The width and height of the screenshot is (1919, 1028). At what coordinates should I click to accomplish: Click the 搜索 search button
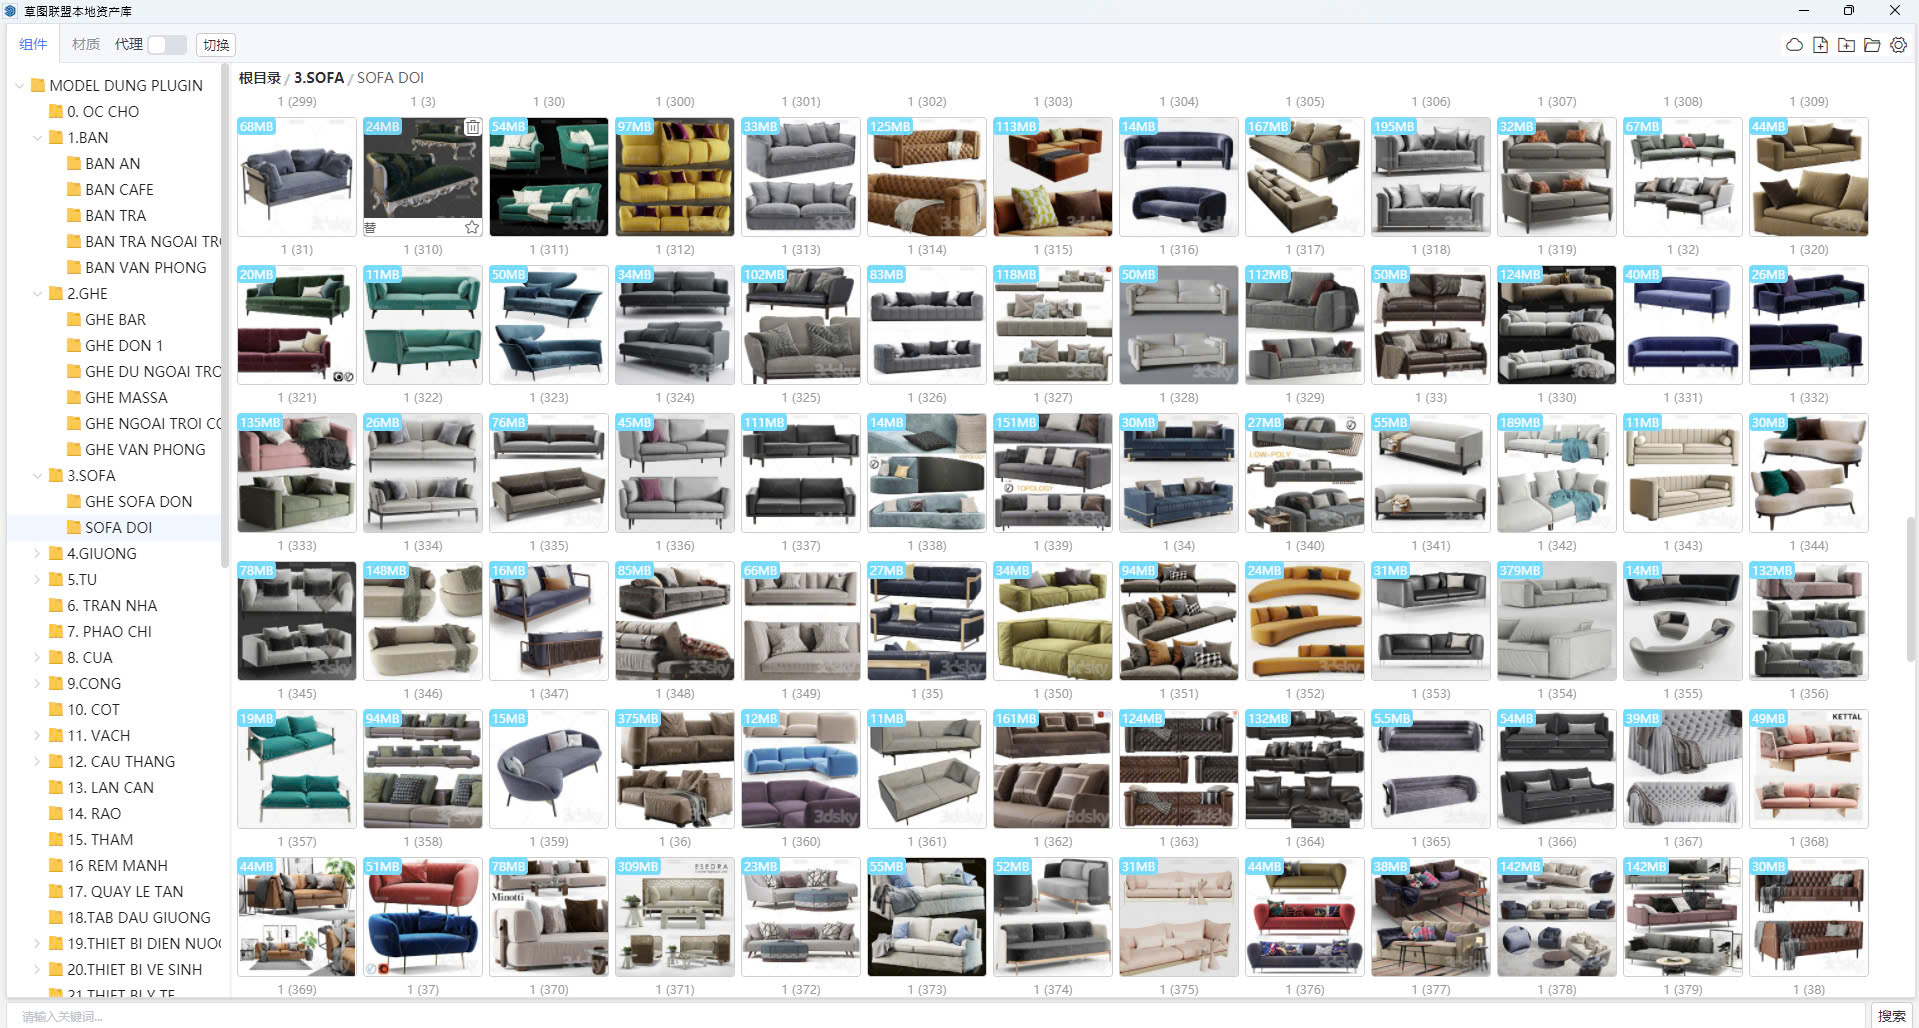pyautogui.click(x=1891, y=1016)
